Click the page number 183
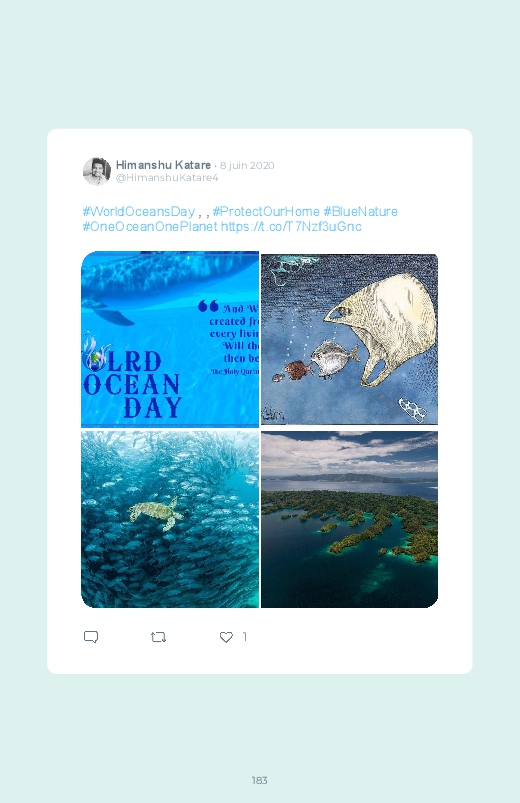The width and height of the screenshot is (520, 803). click(x=260, y=780)
